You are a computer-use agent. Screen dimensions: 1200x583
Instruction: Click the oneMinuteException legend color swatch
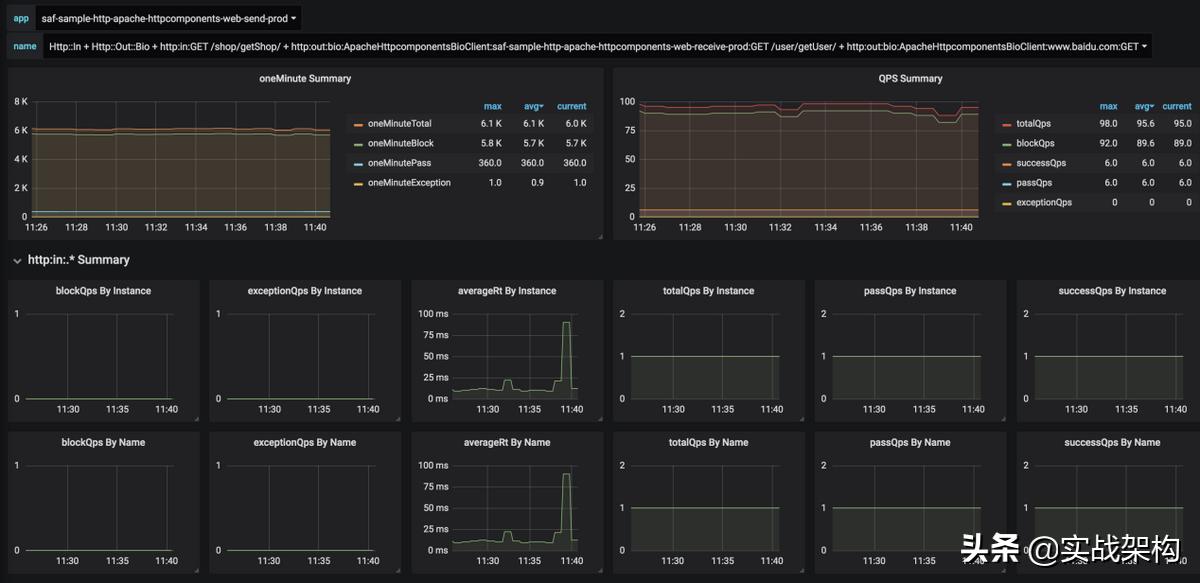coord(359,183)
